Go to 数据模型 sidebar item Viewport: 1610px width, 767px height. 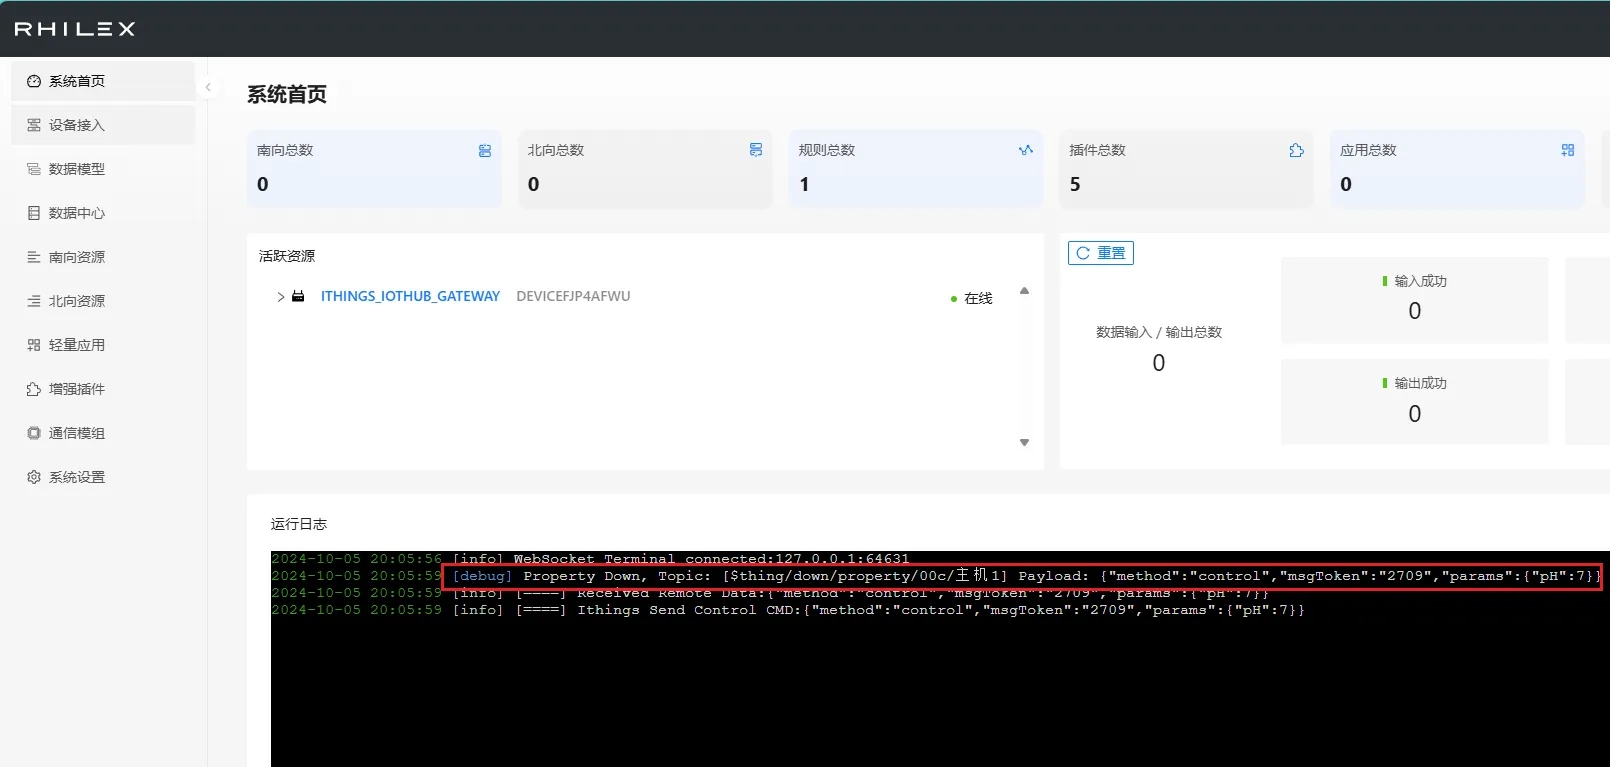[77, 169]
